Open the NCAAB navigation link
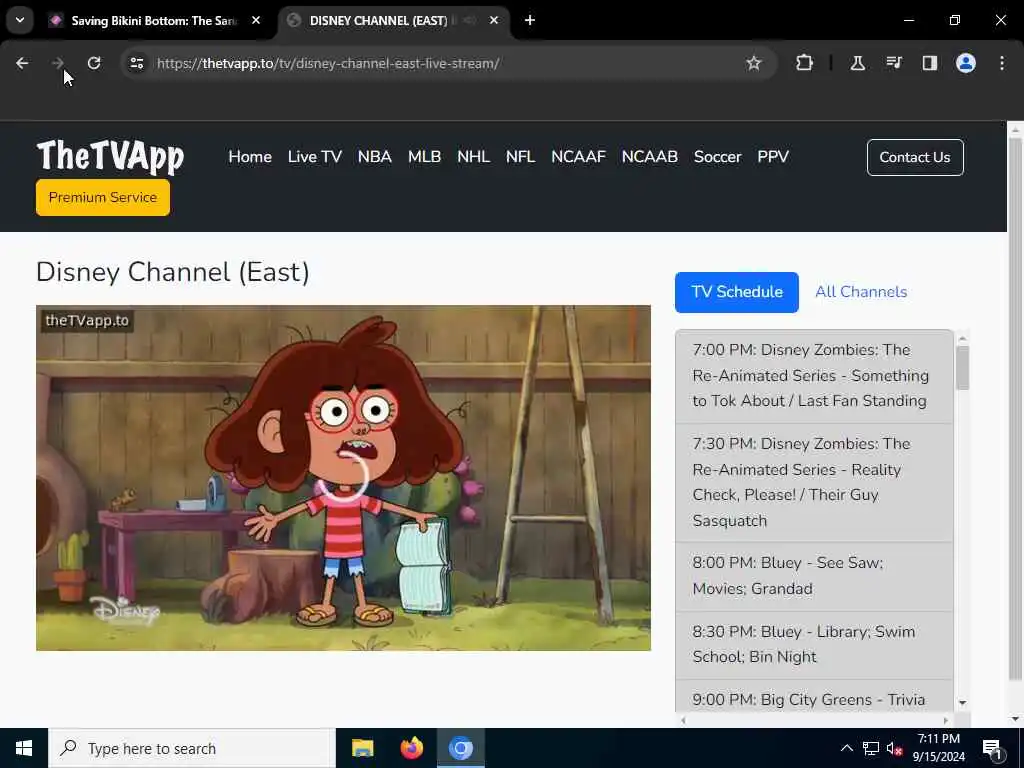 coord(650,157)
